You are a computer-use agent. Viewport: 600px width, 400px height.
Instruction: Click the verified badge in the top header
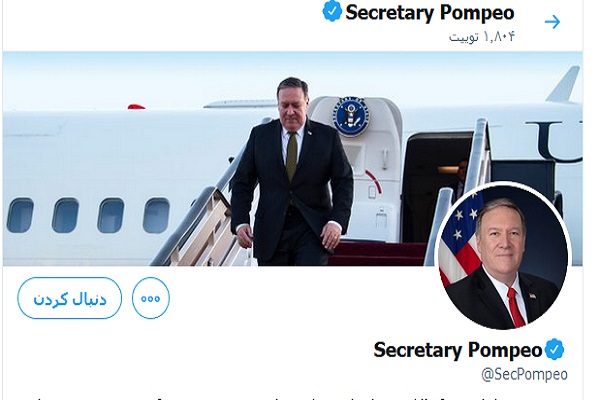[332, 13]
